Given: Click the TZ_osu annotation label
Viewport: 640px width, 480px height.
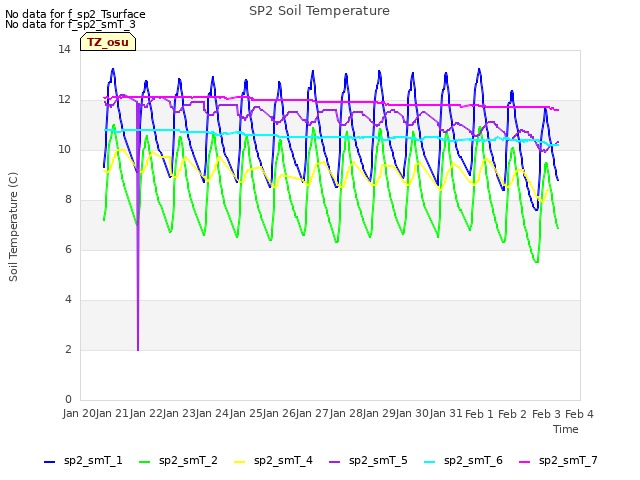Looking at the screenshot, I should coord(108,42).
